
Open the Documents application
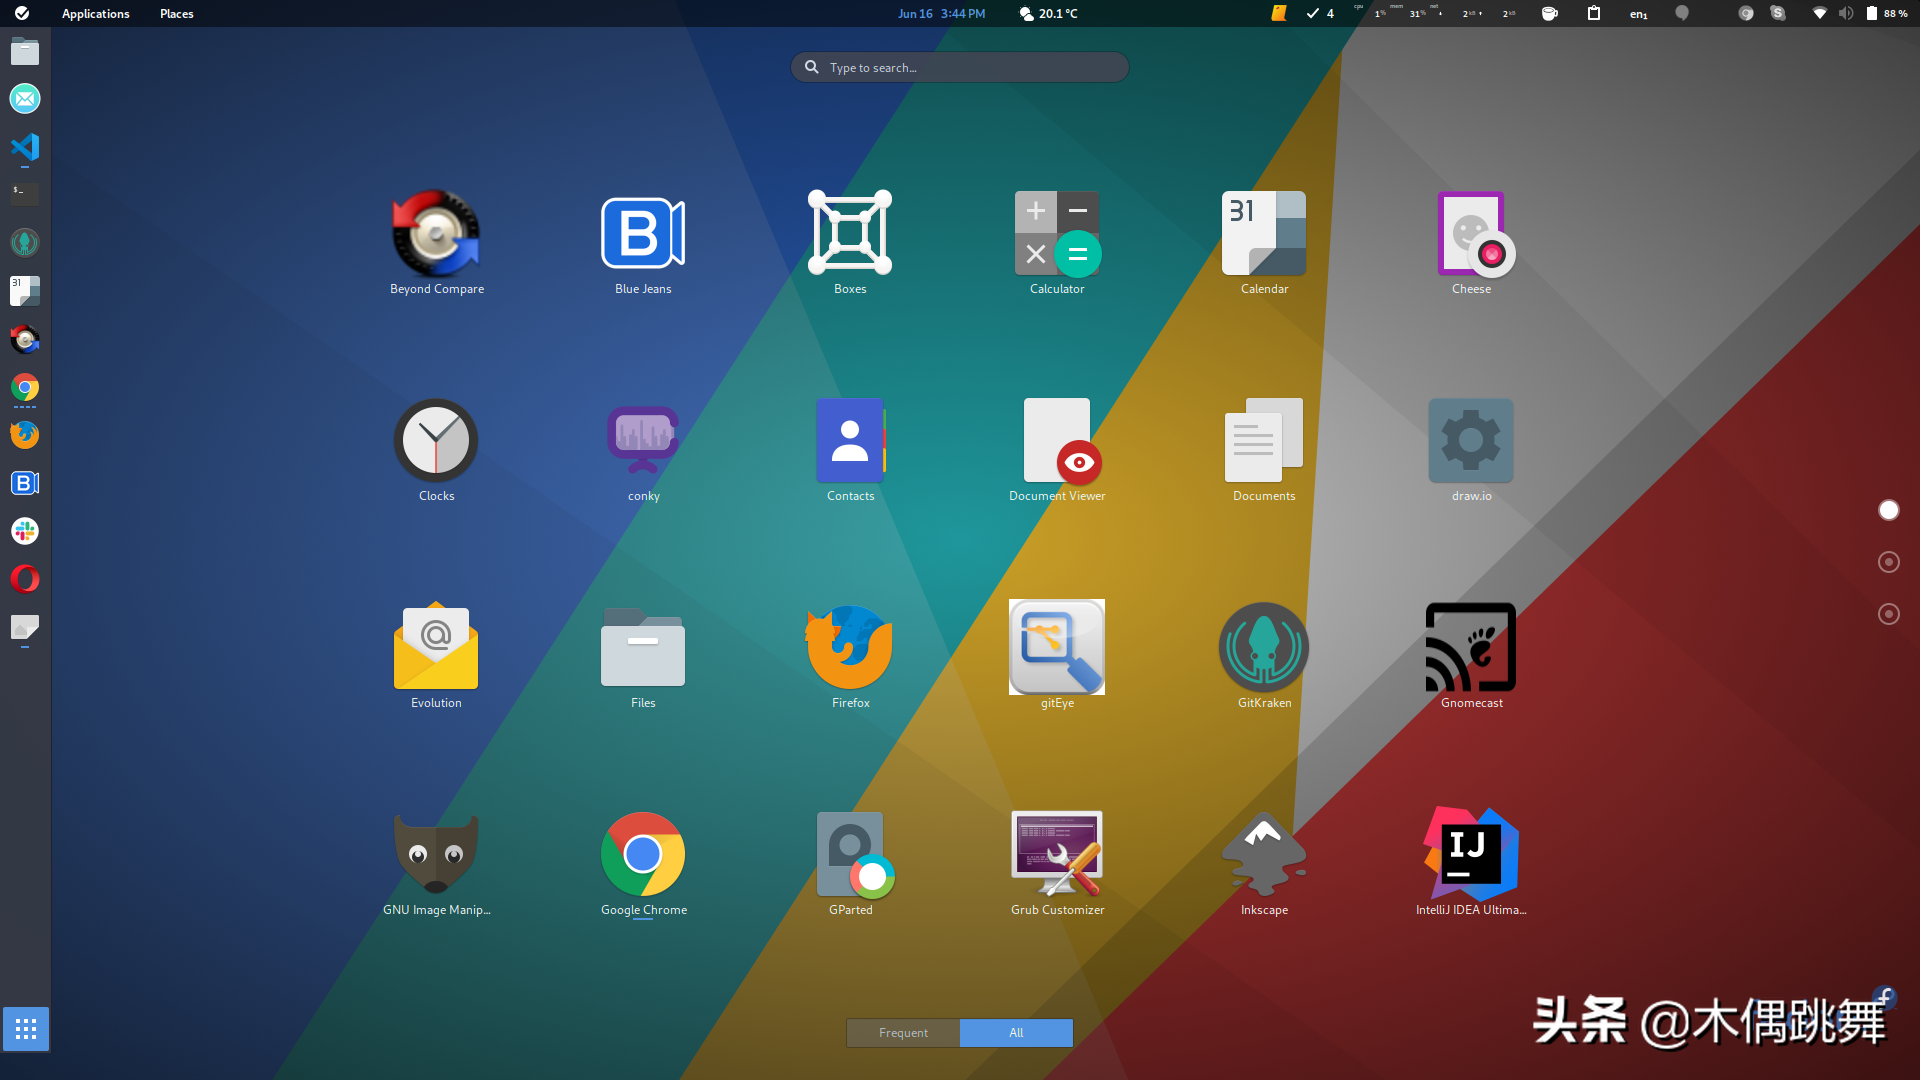pos(1264,450)
